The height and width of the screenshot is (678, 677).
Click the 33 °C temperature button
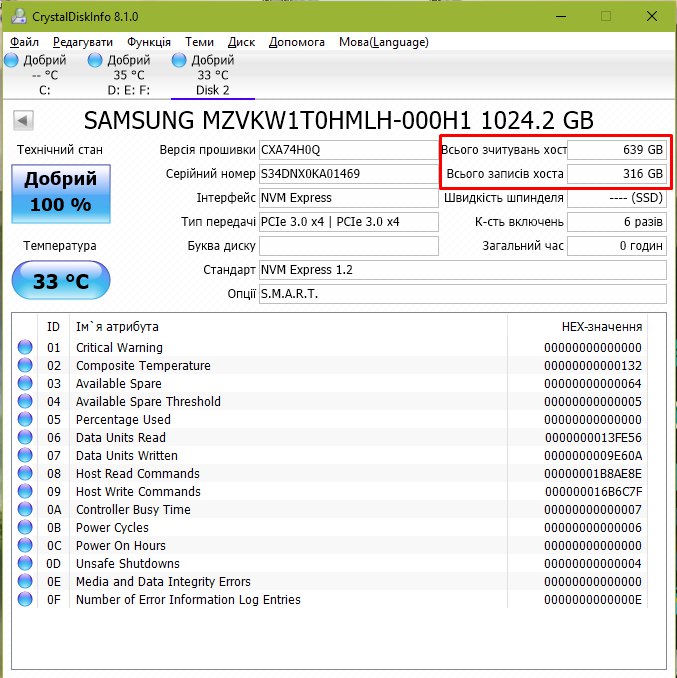(61, 280)
